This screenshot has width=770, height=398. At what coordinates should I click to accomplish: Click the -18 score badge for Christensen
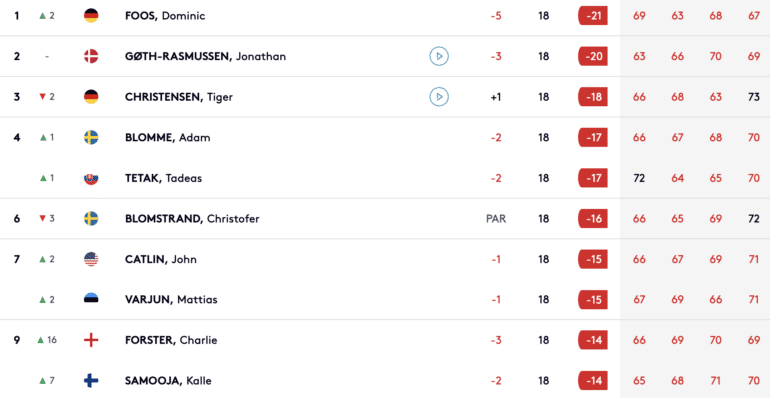tap(593, 97)
